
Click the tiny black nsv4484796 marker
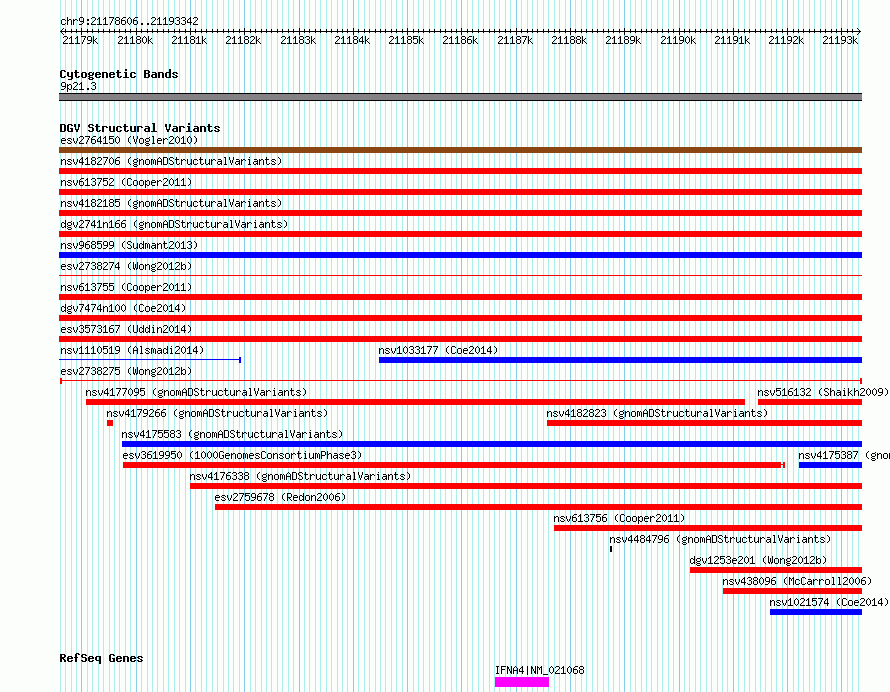pyautogui.click(x=611, y=549)
